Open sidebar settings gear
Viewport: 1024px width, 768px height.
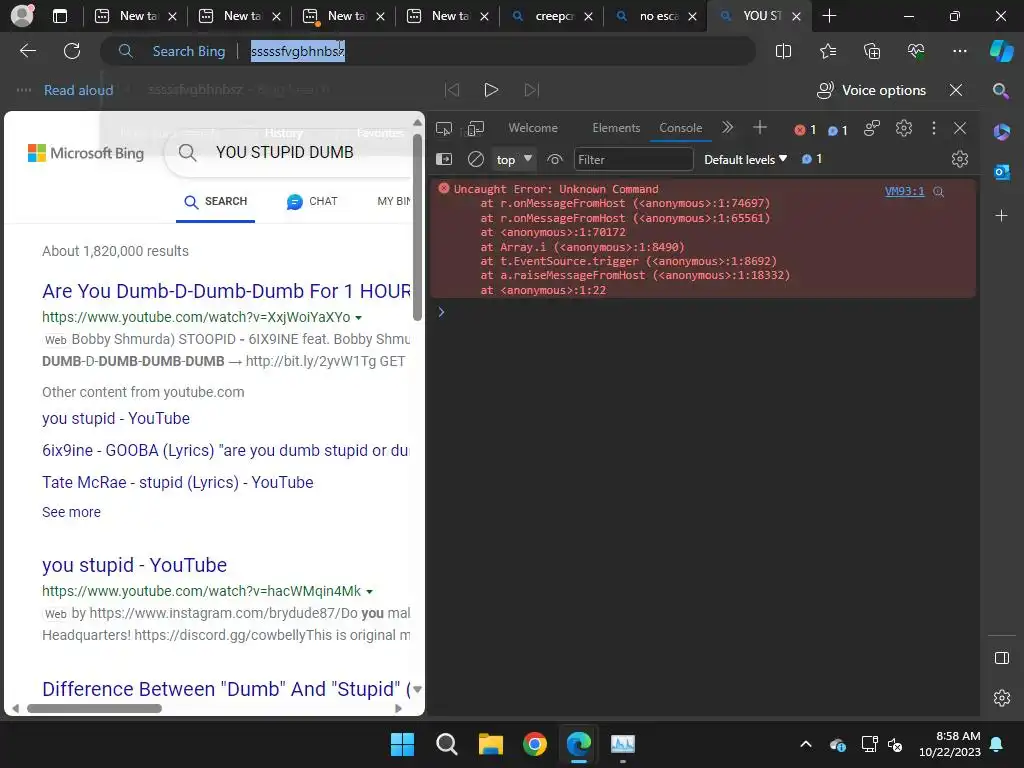(1001, 698)
